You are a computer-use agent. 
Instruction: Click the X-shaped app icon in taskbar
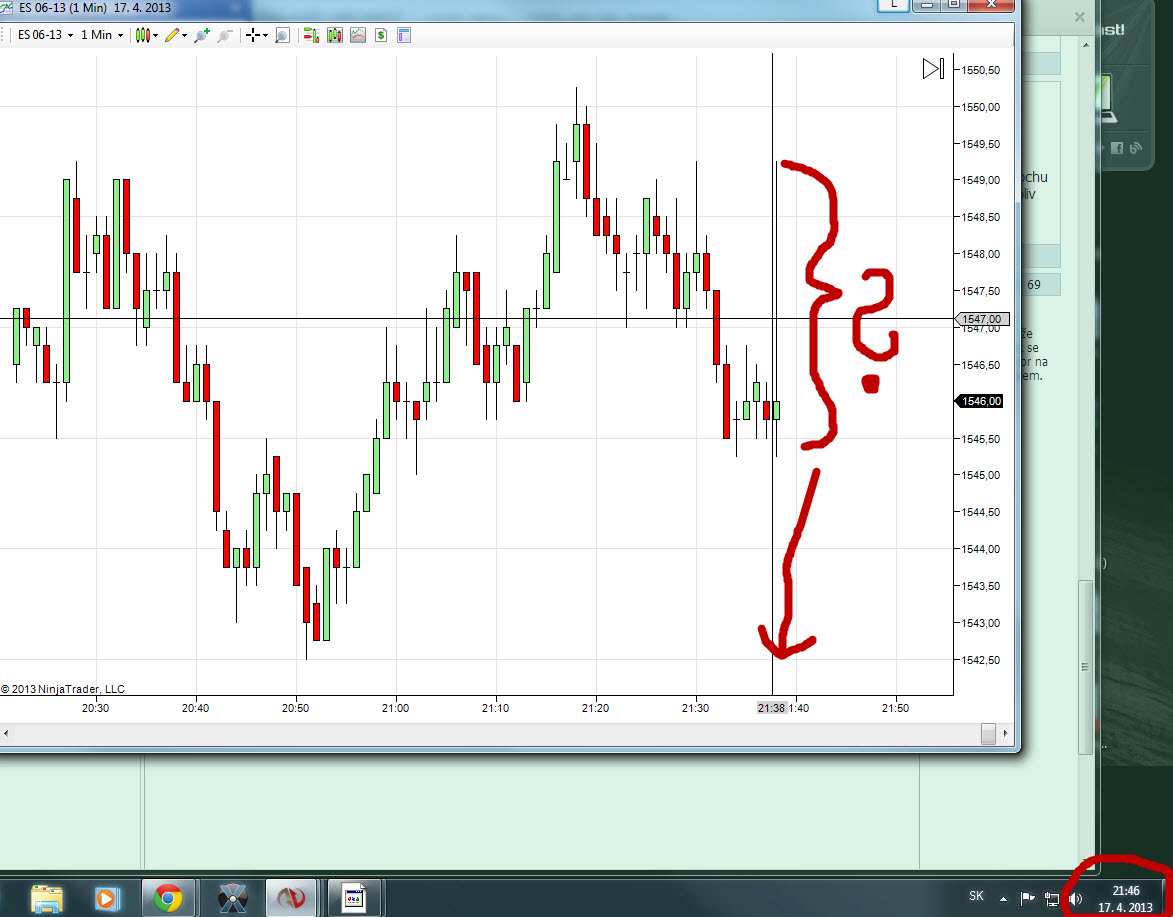(233, 898)
